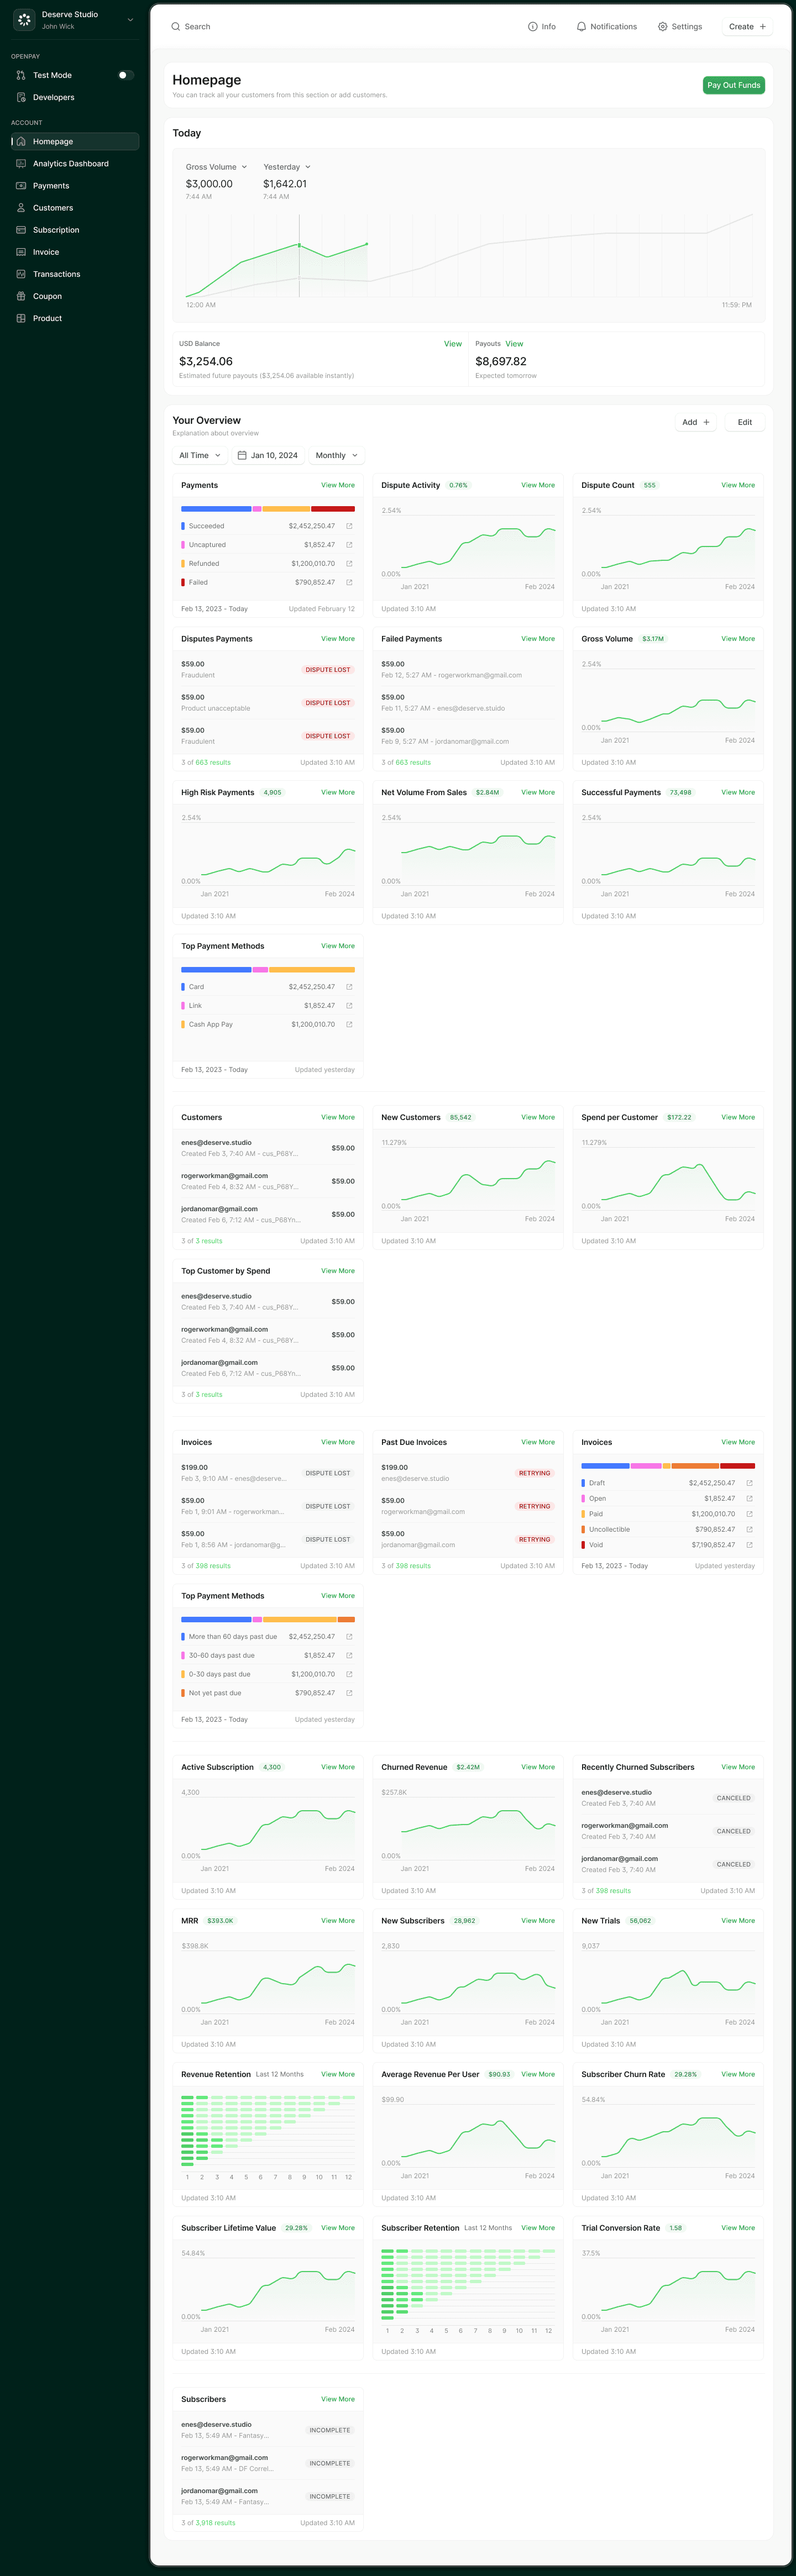Open the Gross Volume dropdown
The image size is (796, 2576).
click(x=216, y=167)
